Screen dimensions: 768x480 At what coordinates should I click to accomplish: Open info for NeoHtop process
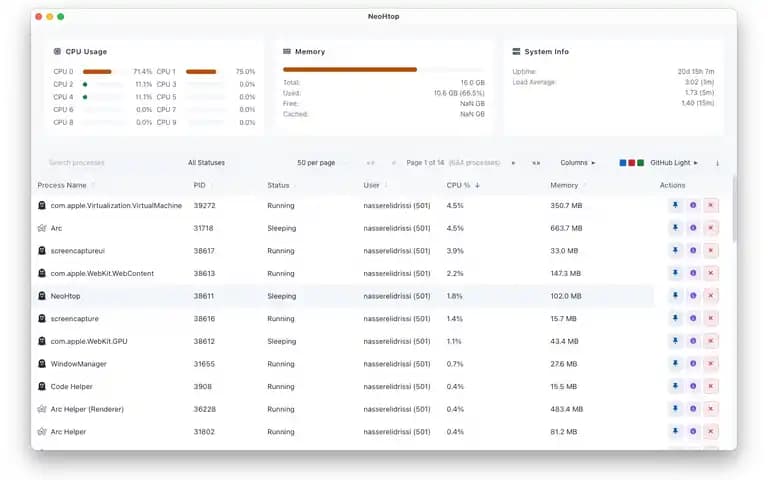pyautogui.click(x=693, y=295)
